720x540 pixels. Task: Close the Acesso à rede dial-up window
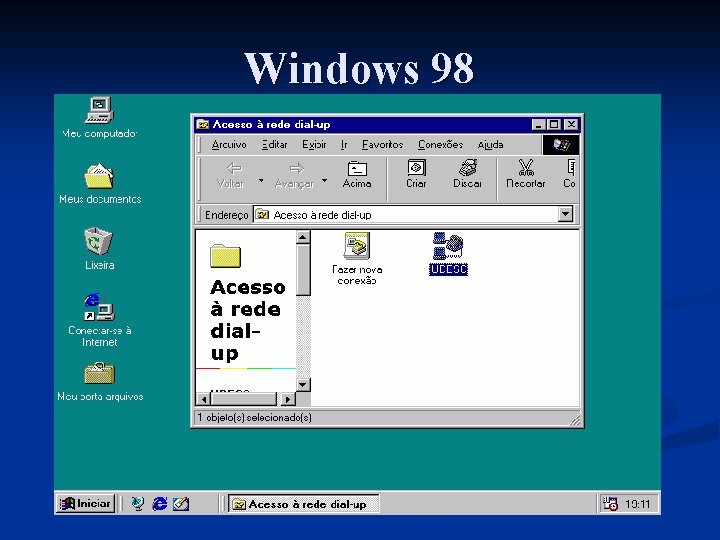pyautogui.click(x=571, y=124)
